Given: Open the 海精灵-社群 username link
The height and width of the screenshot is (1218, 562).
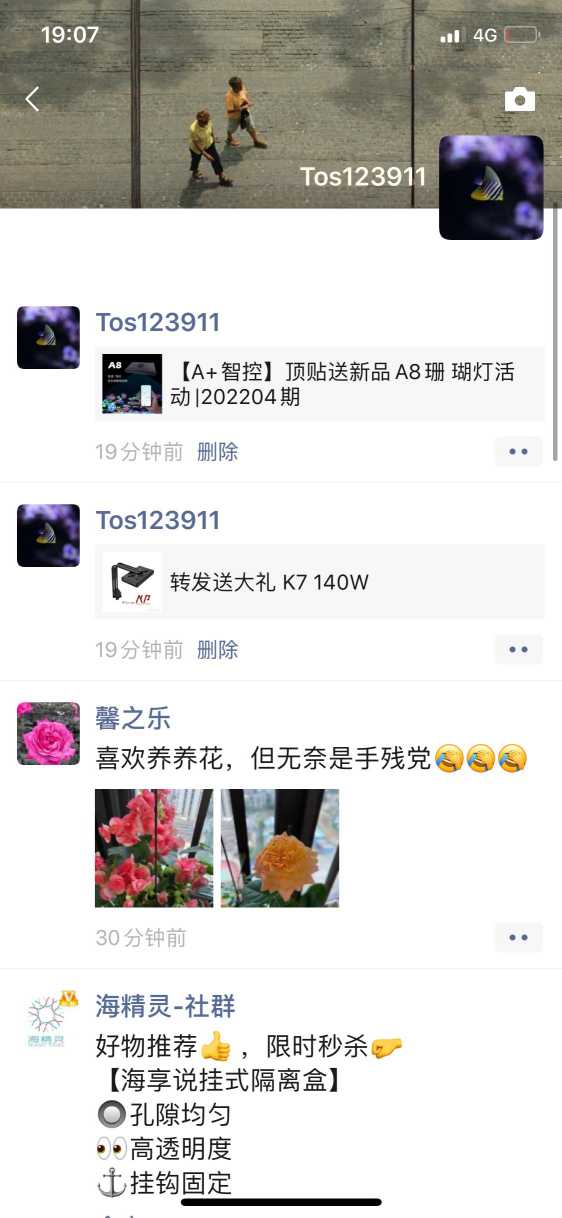Looking at the screenshot, I should 165,1006.
